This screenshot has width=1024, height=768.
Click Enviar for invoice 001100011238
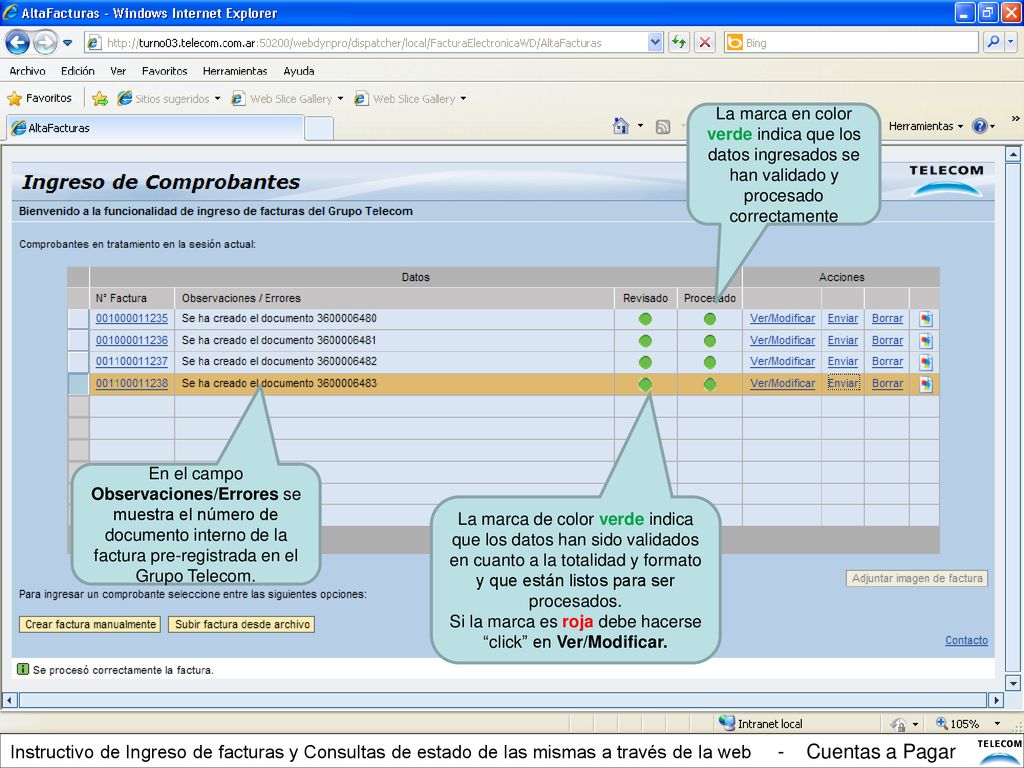click(843, 383)
